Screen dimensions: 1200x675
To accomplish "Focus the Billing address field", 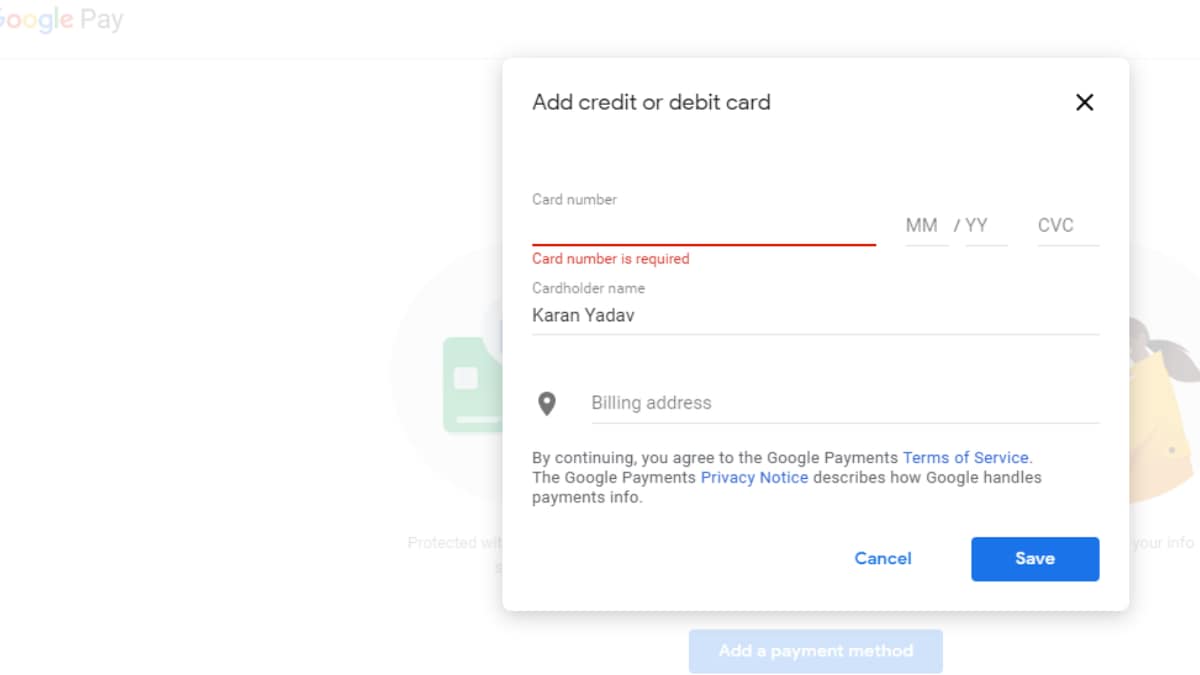I will 844,403.
